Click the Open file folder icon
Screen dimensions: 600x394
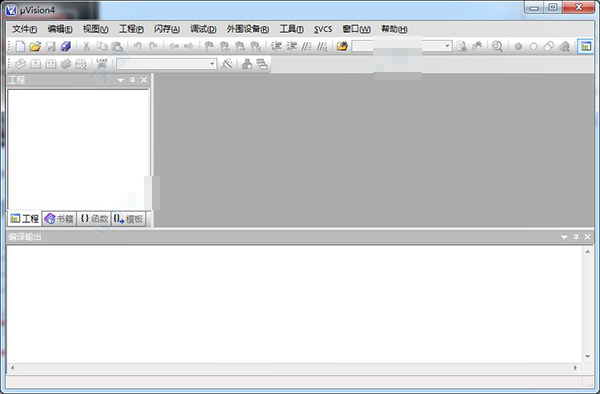point(35,46)
